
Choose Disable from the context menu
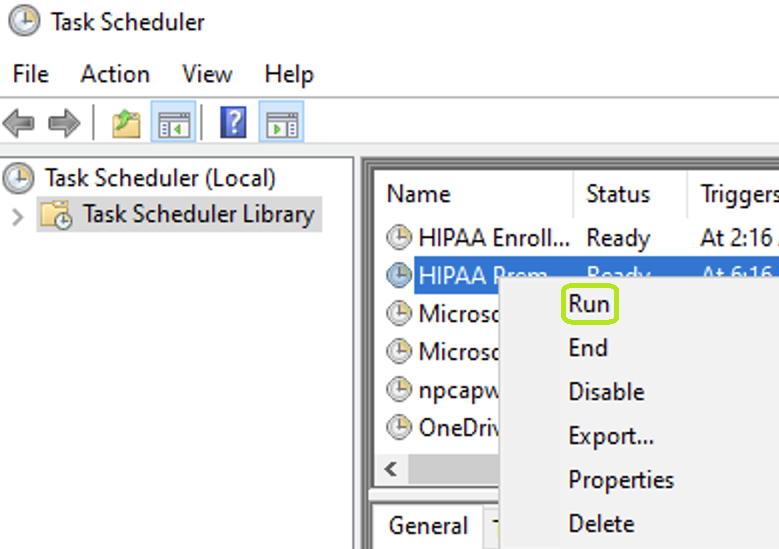pyautogui.click(x=607, y=392)
